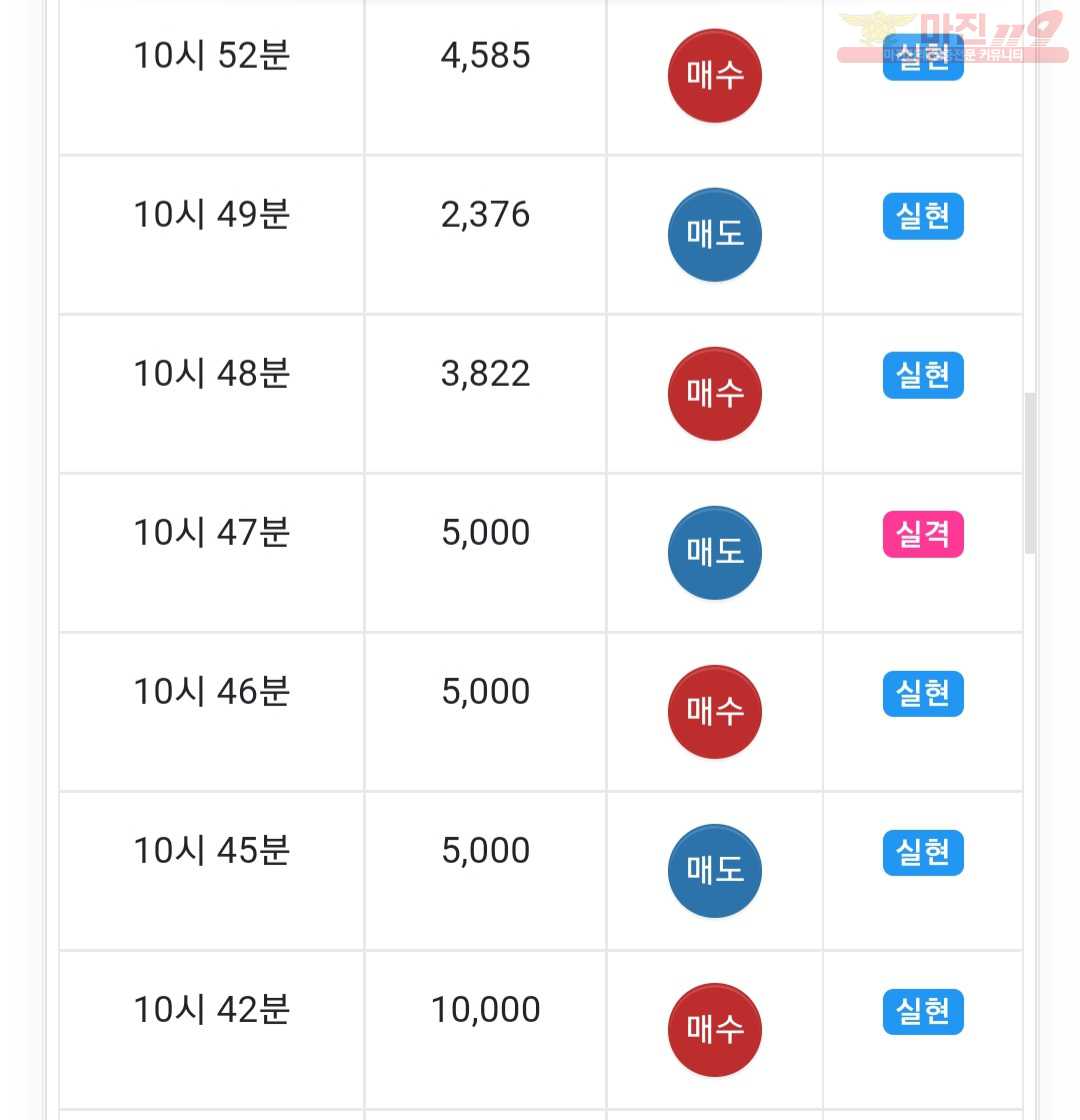Click the red 매수 circle for 10시 52분
The width and height of the screenshot is (1080, 1120).
tap(714, 76)
